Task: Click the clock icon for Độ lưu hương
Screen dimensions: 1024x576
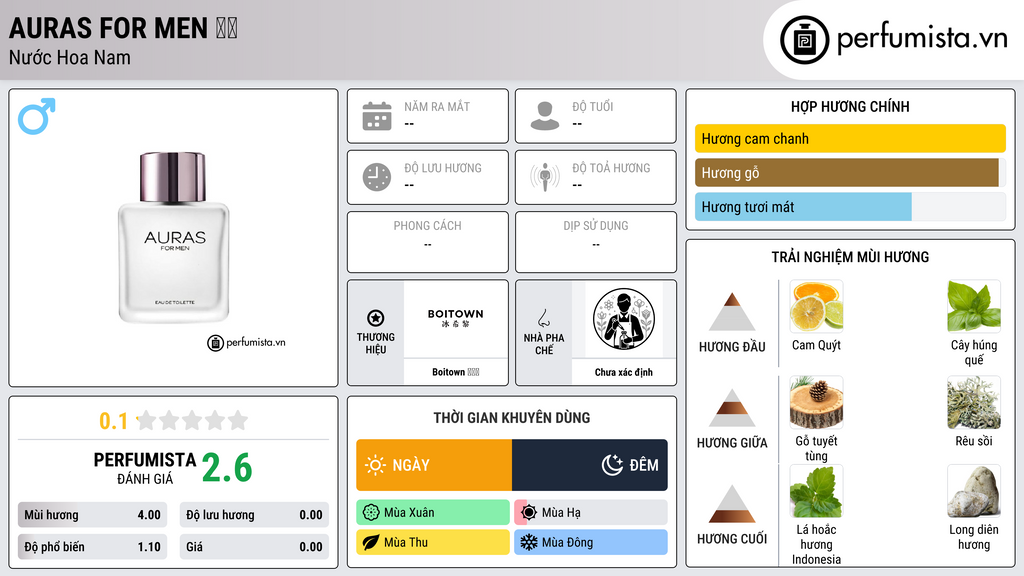Action: tap(377, 177)
